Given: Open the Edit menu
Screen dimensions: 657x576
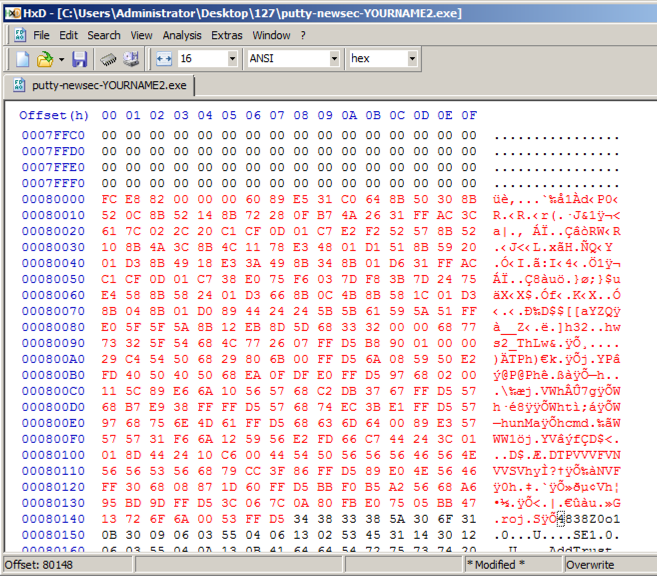Looking at the screenshot, I should [x=68, y=35].
